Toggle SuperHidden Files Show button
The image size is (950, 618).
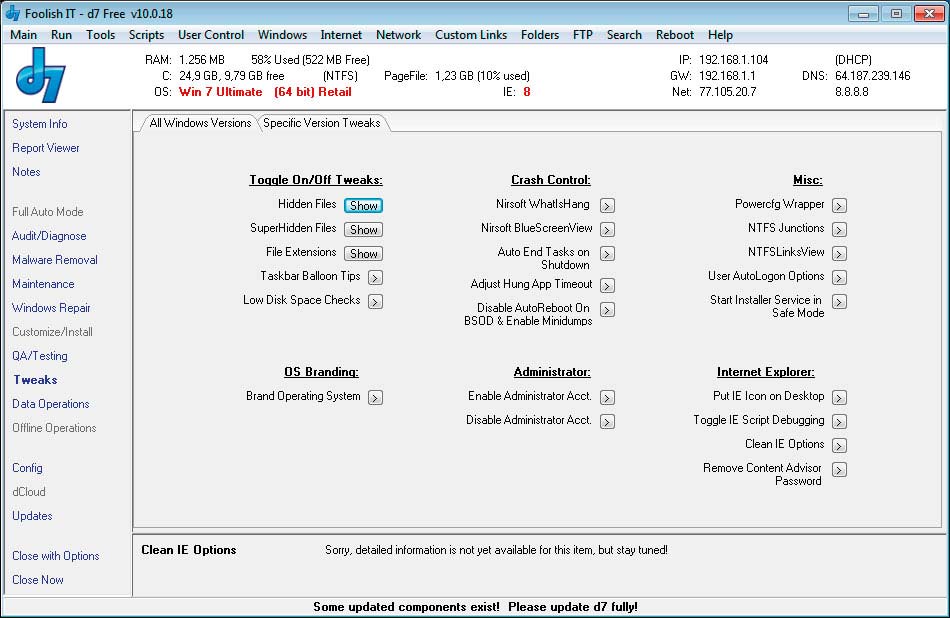364,230
